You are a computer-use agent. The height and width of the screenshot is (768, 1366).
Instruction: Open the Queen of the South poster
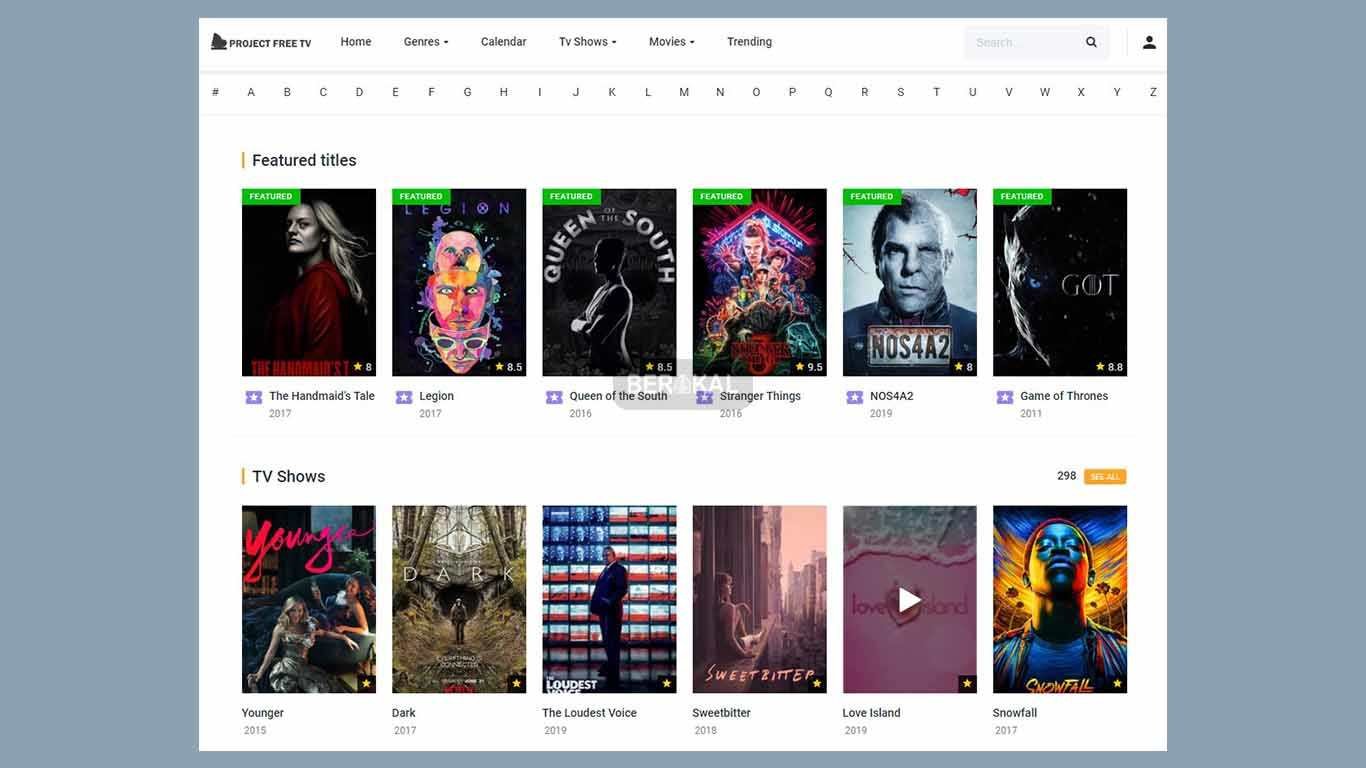609,283
